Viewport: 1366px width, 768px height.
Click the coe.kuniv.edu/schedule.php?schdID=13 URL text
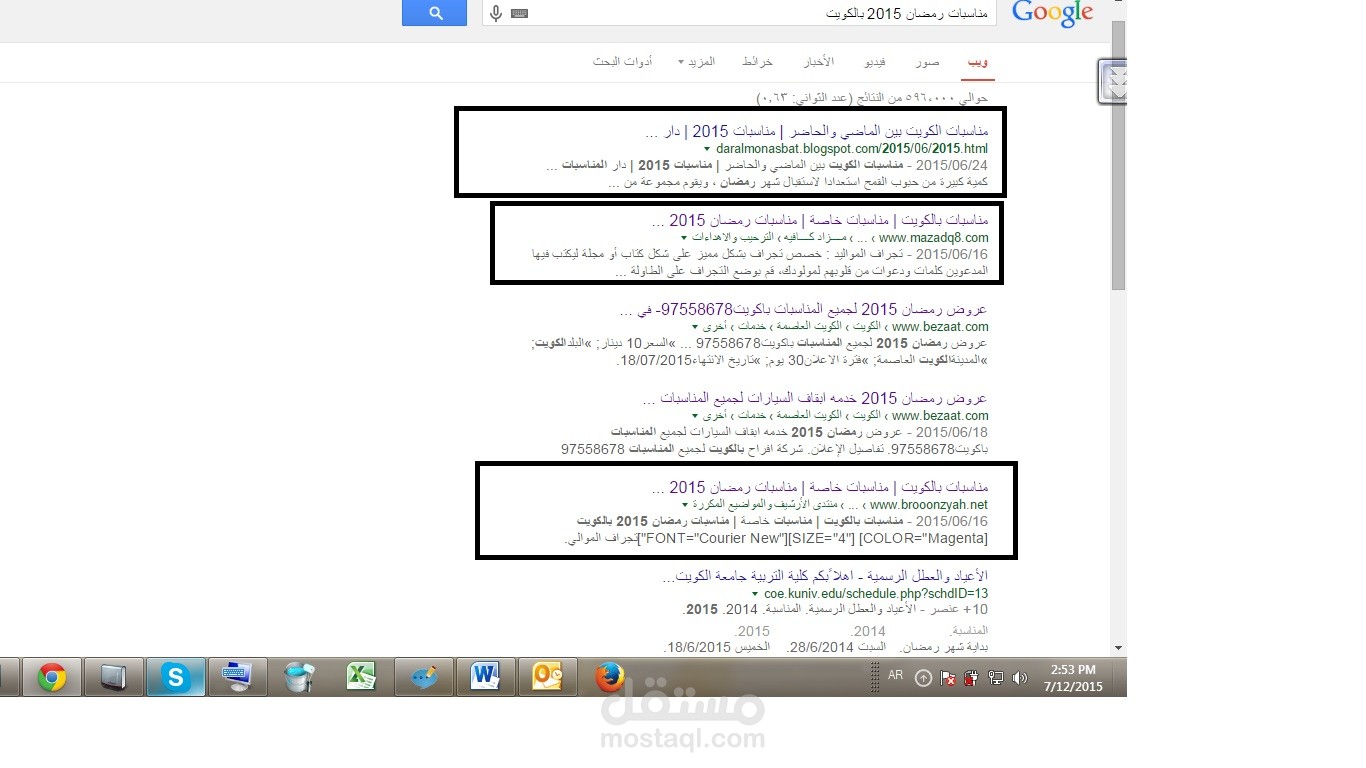(876, 594)
